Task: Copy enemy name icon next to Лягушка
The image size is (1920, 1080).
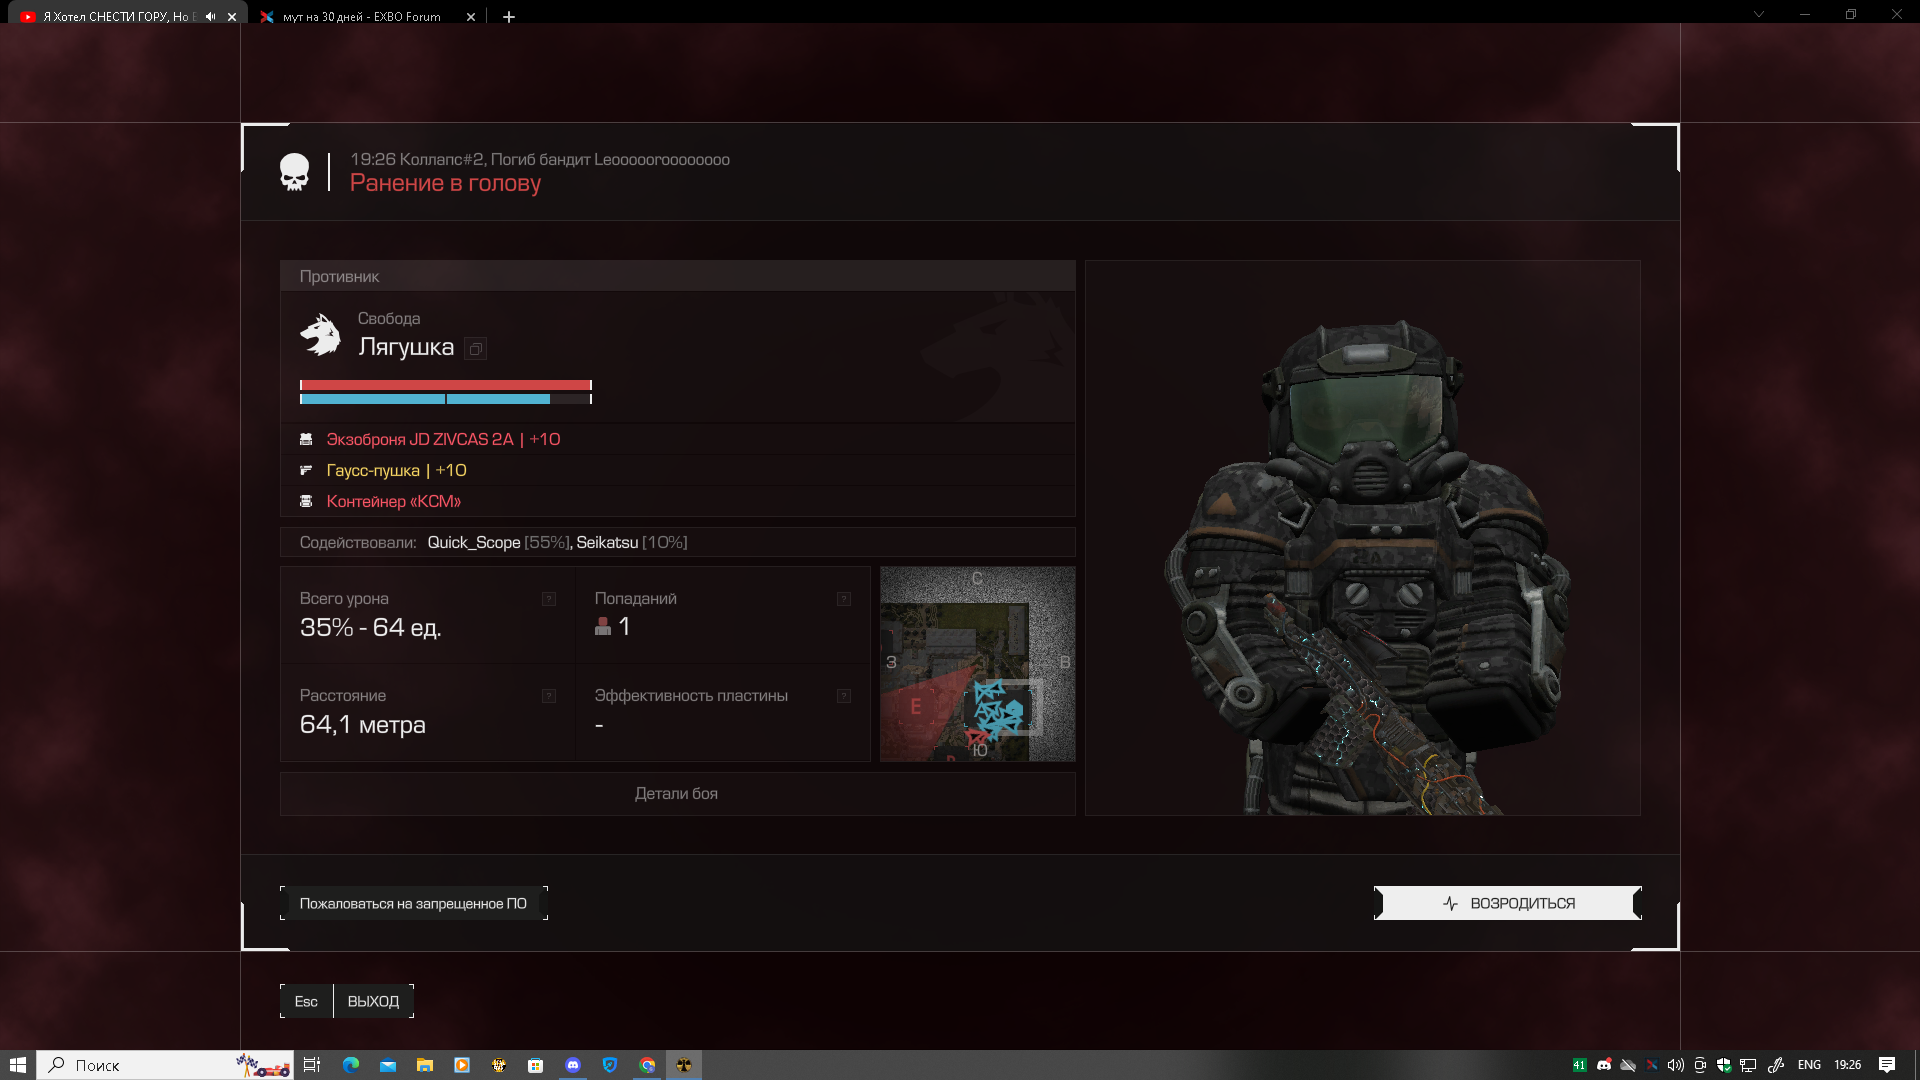Action: pyautogui.click(x=476, y=349)
